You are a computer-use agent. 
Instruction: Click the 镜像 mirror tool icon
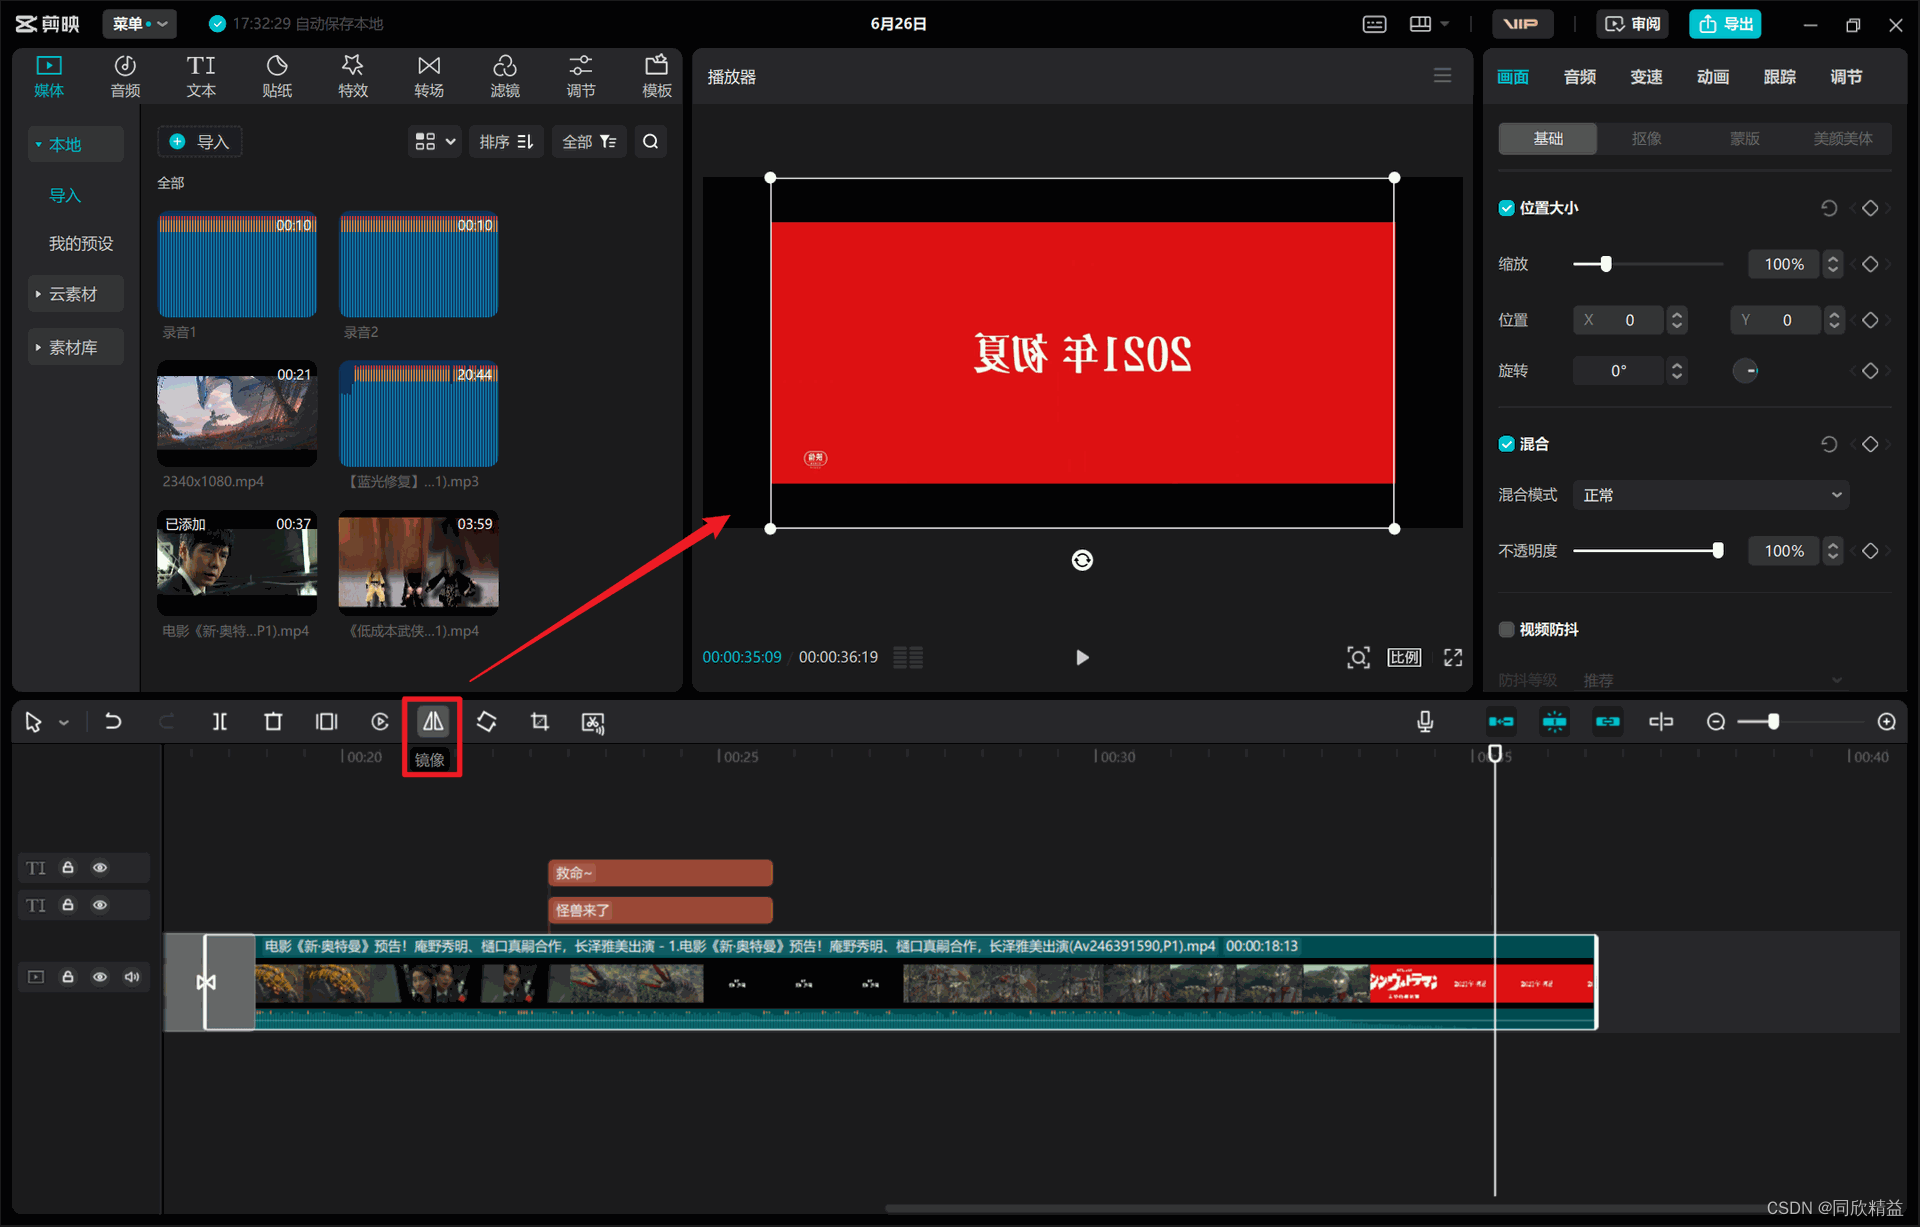click(433, 721)
